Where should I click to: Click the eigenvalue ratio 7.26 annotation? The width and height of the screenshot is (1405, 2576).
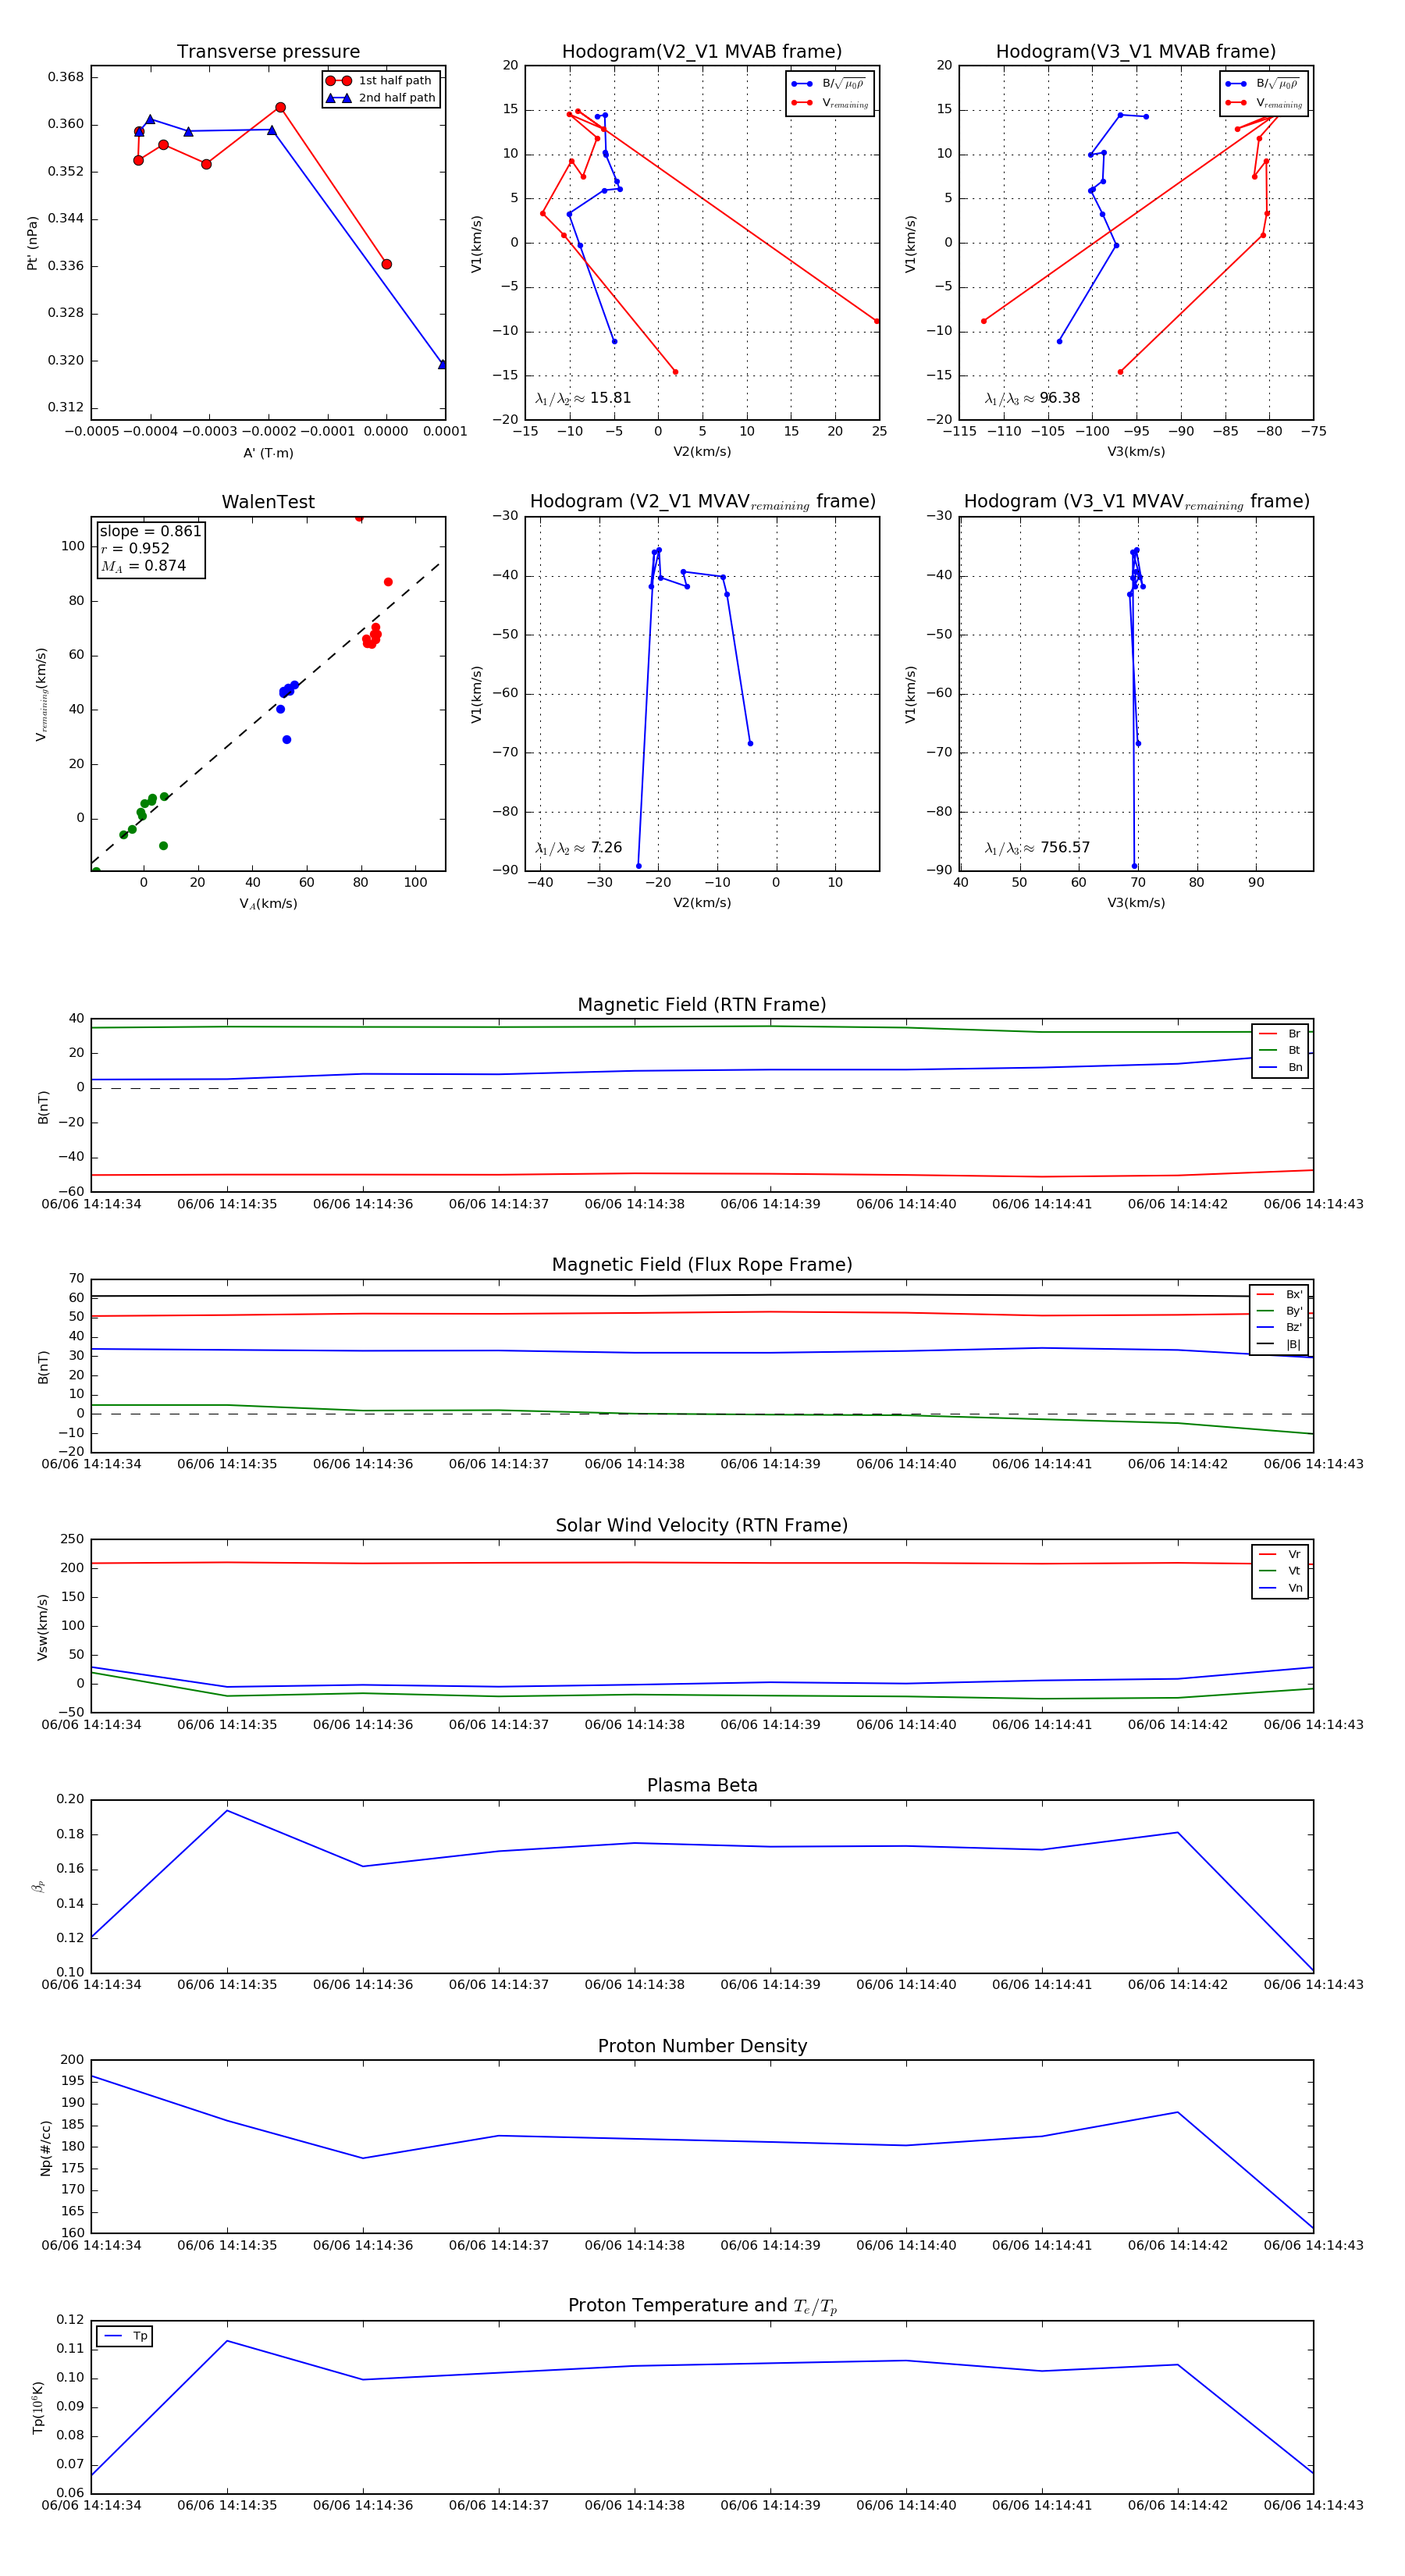(x=578, y=848)
